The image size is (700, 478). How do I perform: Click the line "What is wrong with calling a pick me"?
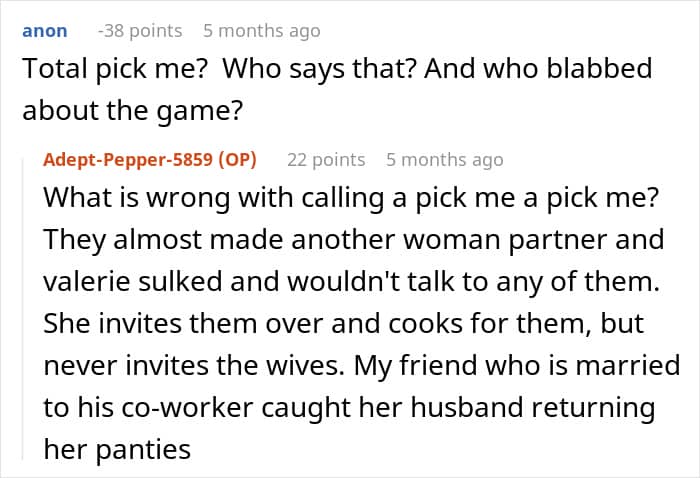pyautogui.click(x=351, y=198)
